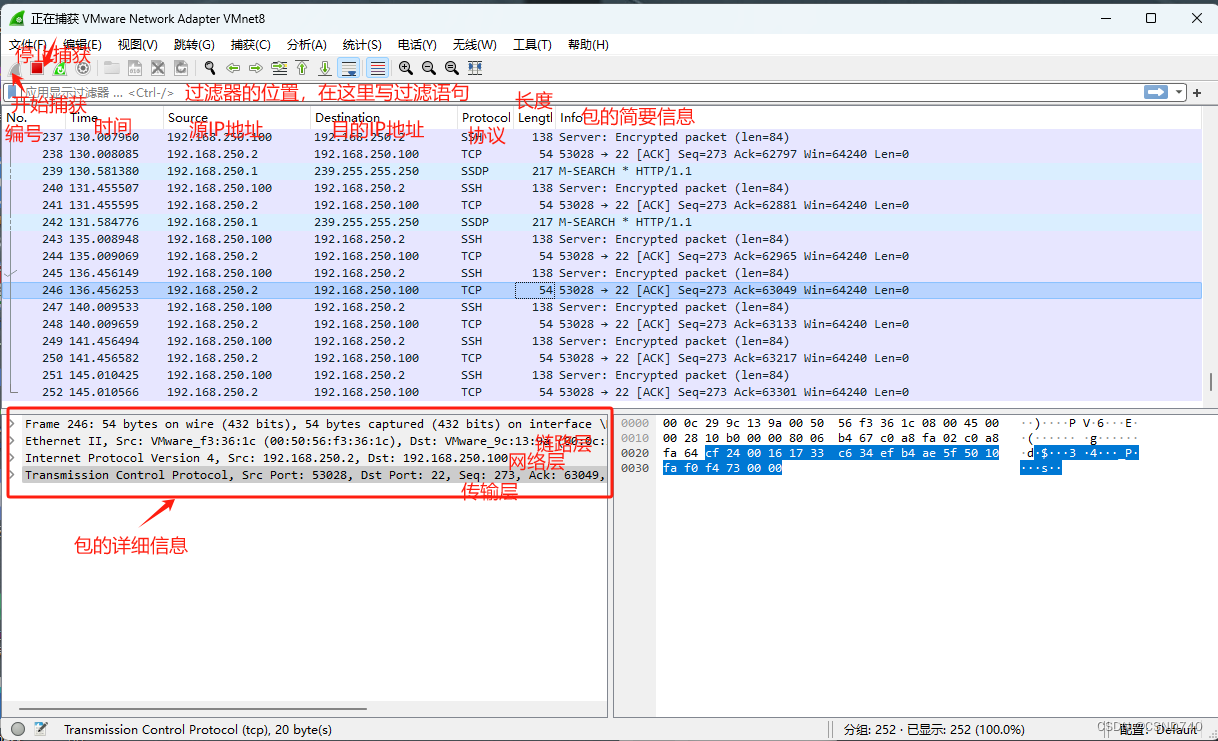Enable the capture comment pencil icon
The height and width of the screenshot is (741, 1218).
point(41,729)
